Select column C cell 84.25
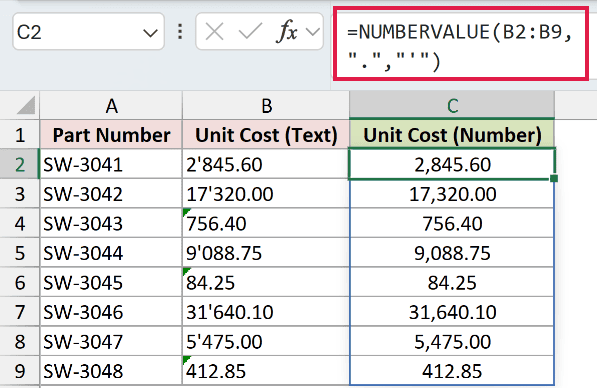Image resolution: width=597 pixels, height=388 pixels. click(452, 283)
